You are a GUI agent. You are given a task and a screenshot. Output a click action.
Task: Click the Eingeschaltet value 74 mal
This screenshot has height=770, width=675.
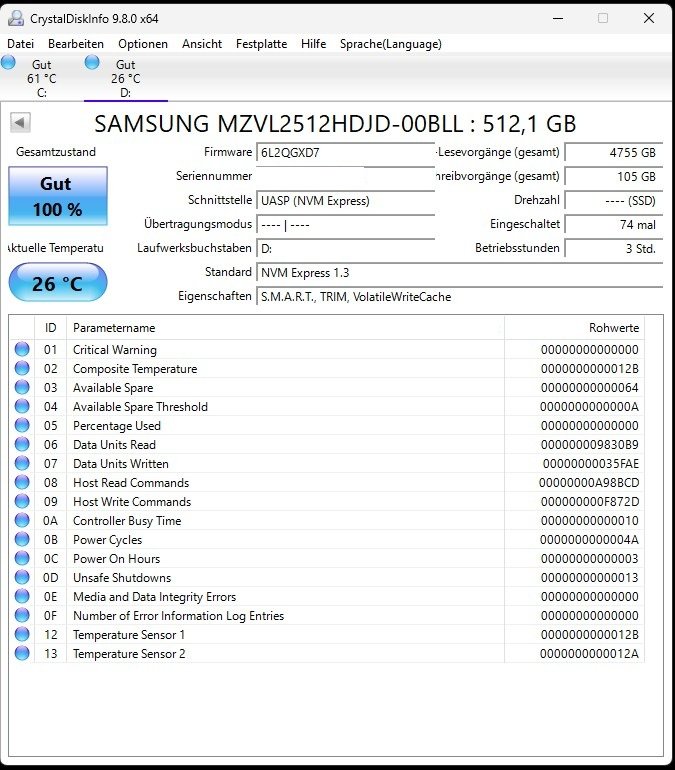pos(614,224)
